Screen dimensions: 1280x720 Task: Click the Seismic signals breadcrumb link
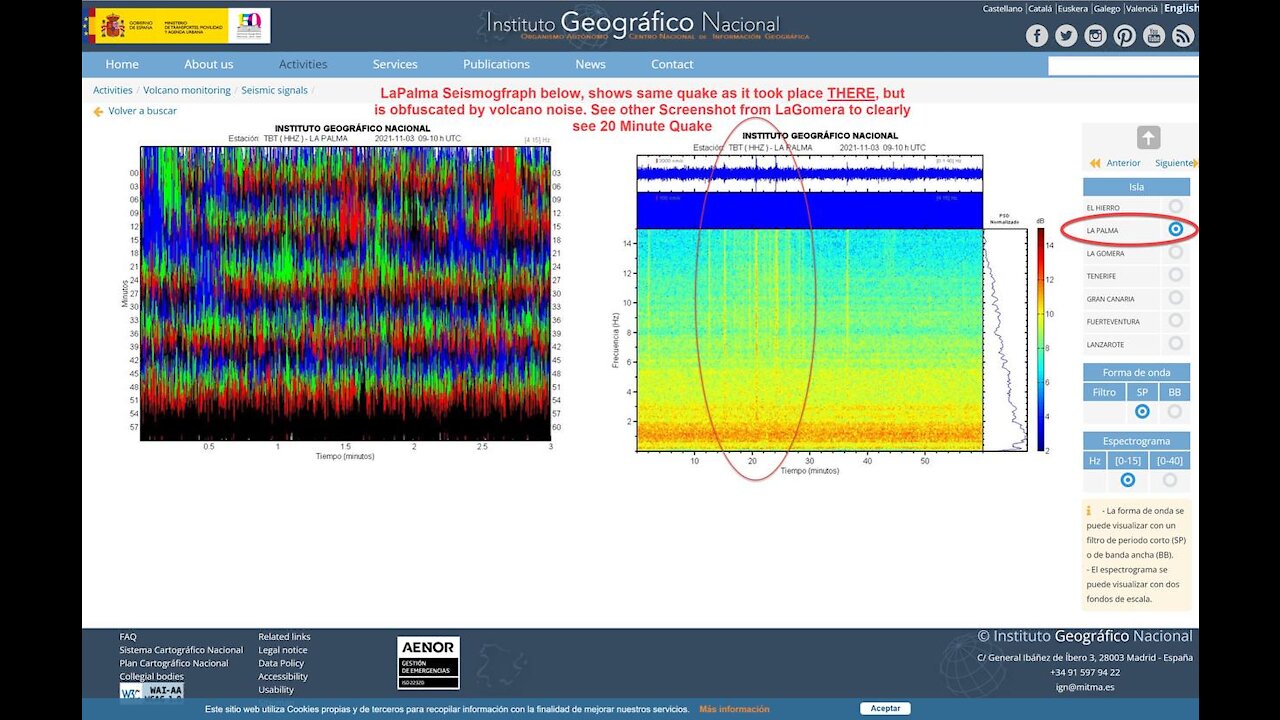point(274,90)
